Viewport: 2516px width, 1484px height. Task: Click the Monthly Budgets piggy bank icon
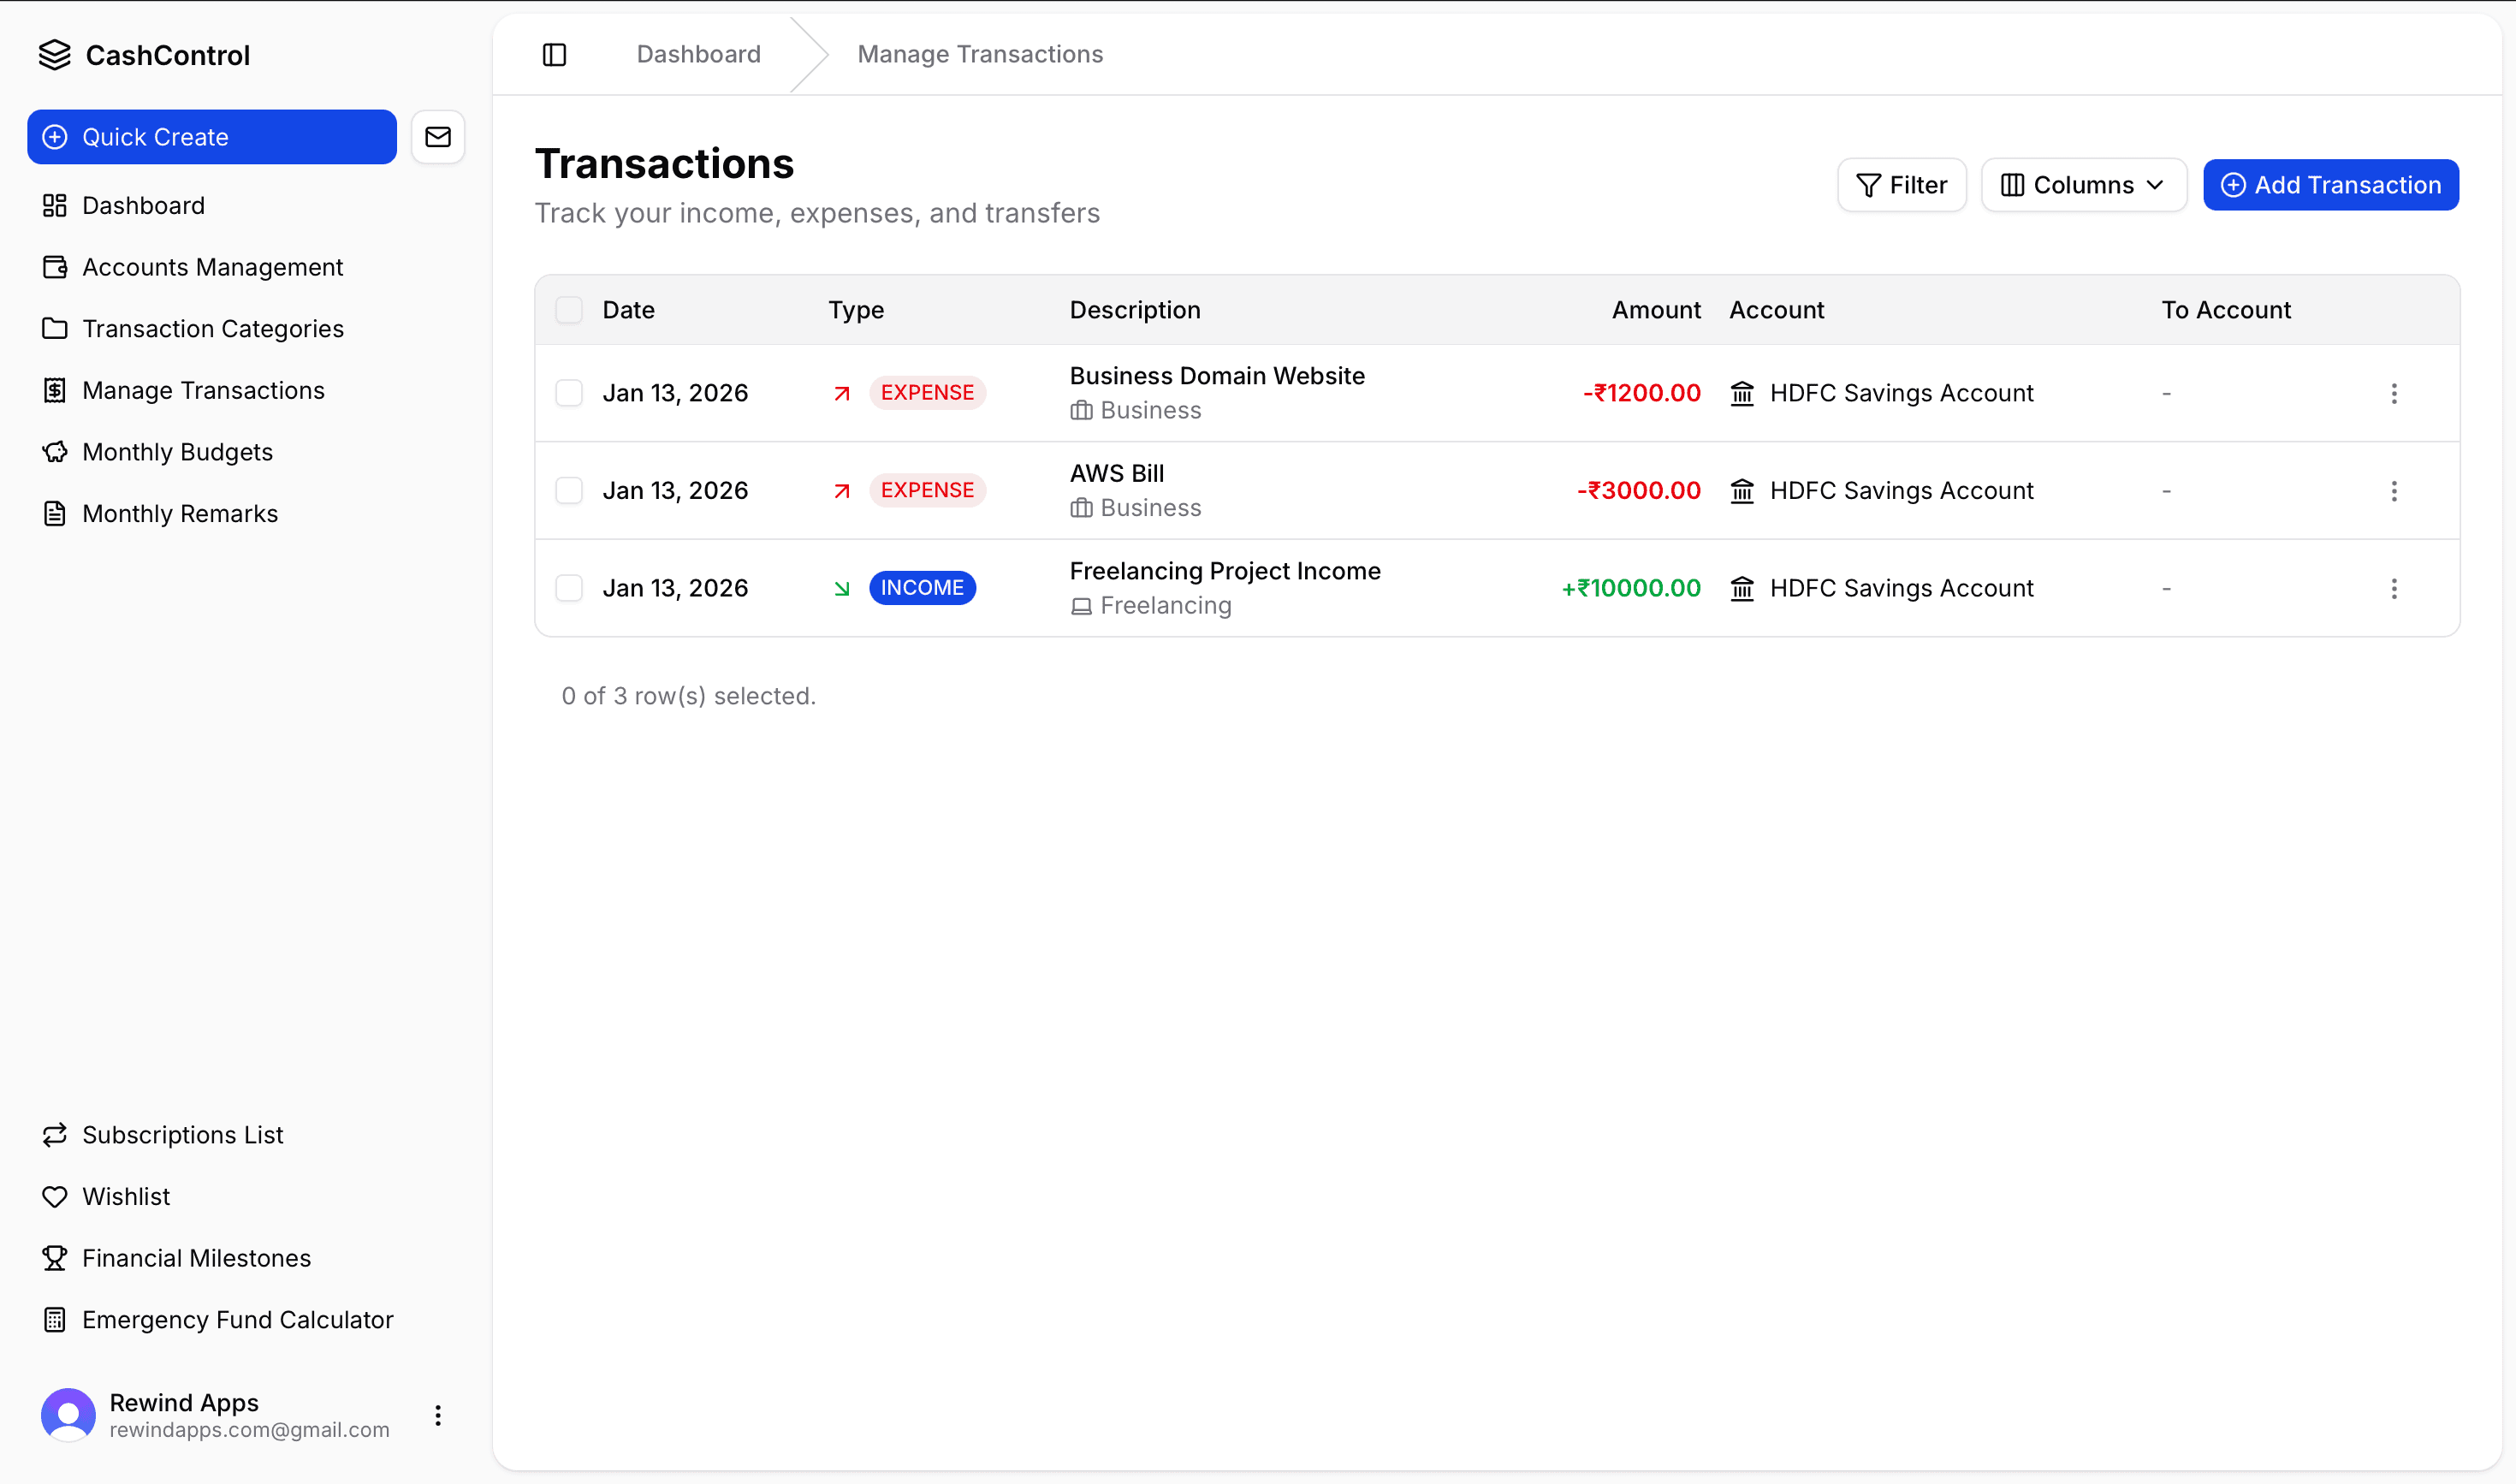point(55,452)
